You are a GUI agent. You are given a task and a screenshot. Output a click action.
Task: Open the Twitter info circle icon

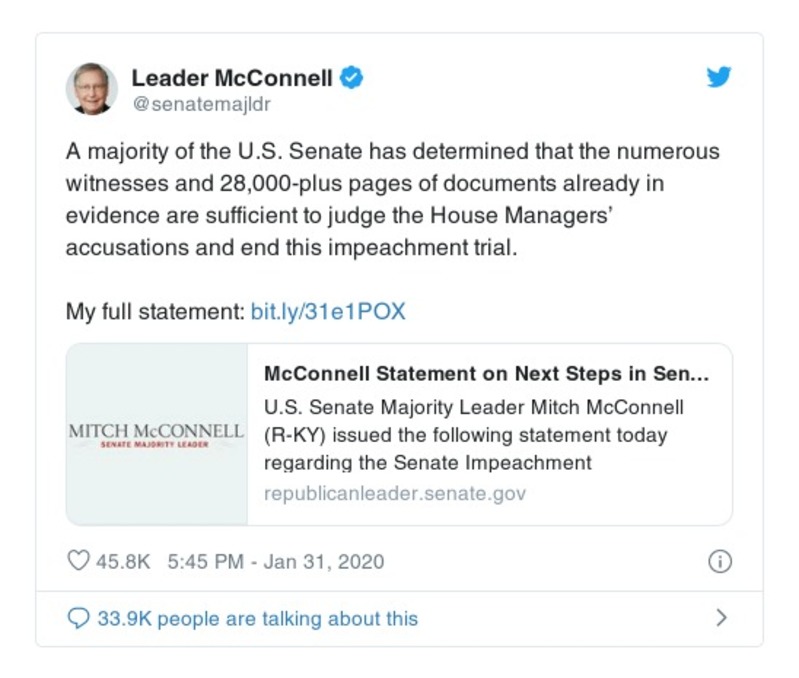point(719,562)
